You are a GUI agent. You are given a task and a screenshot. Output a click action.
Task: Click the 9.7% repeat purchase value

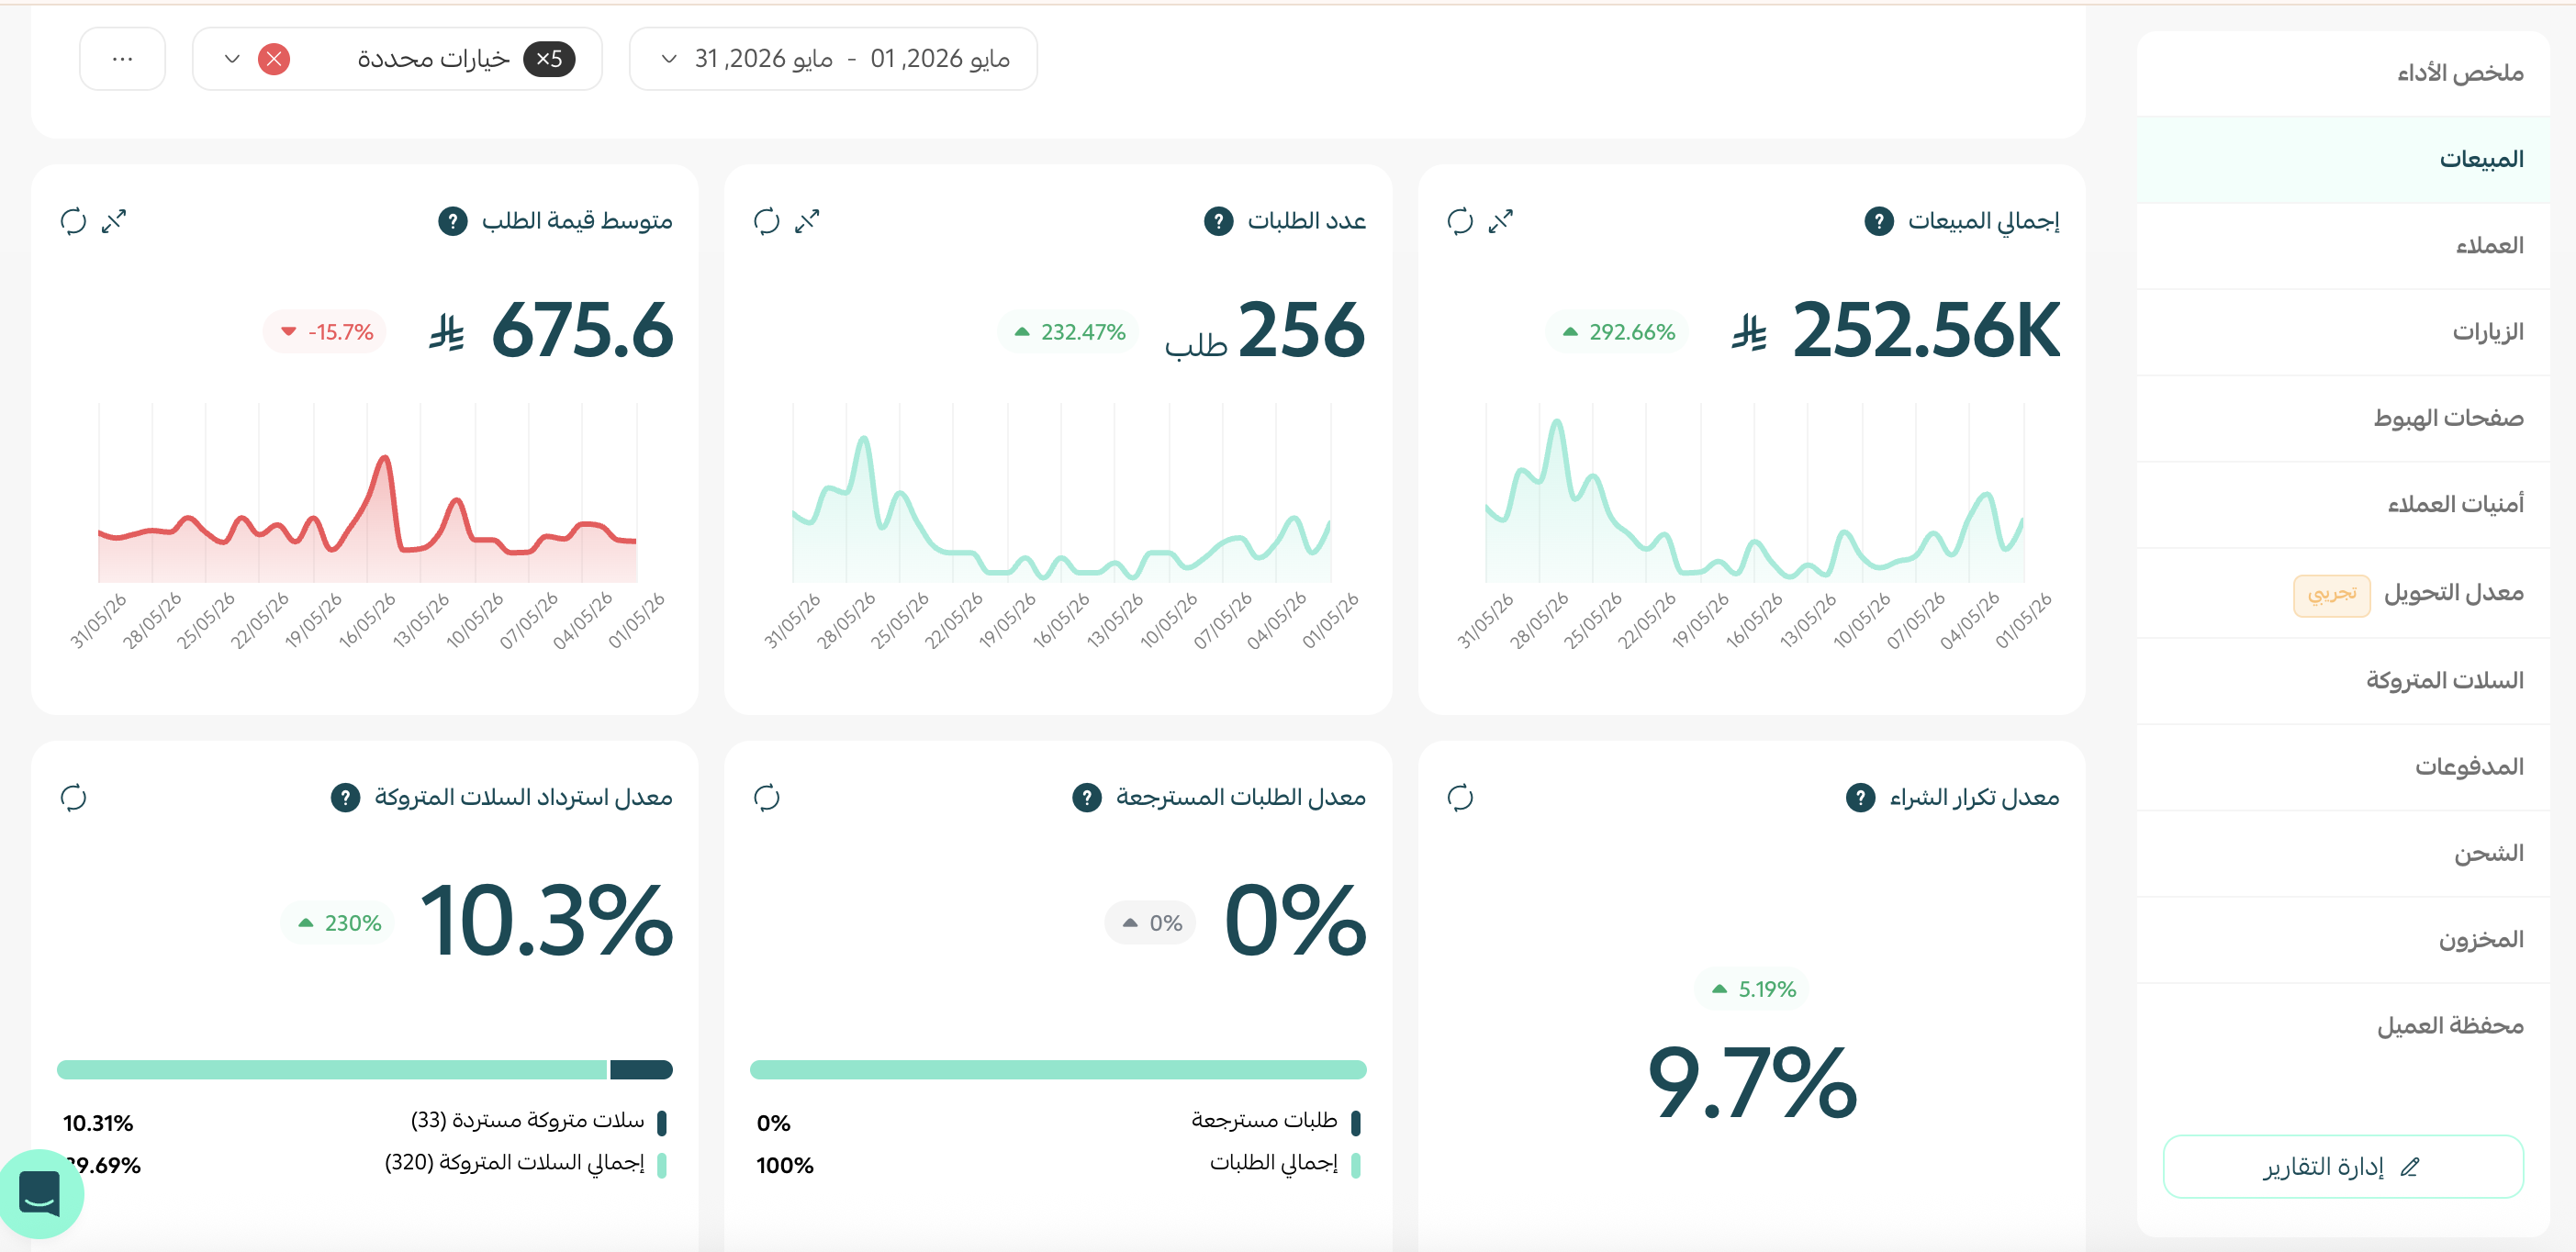coord(1752,1082)
